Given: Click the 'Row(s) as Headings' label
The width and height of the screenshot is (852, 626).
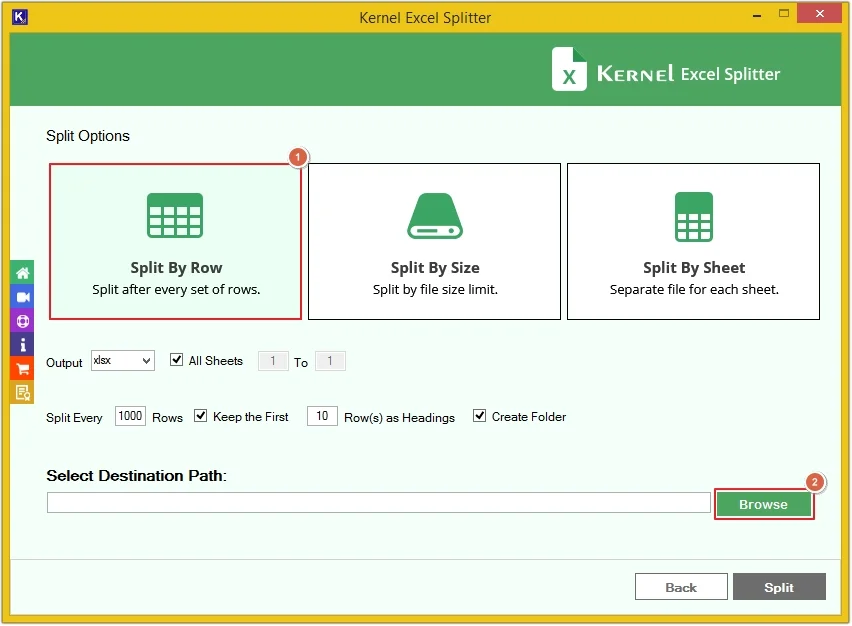Looking at the screenshot, I should 399,418.
